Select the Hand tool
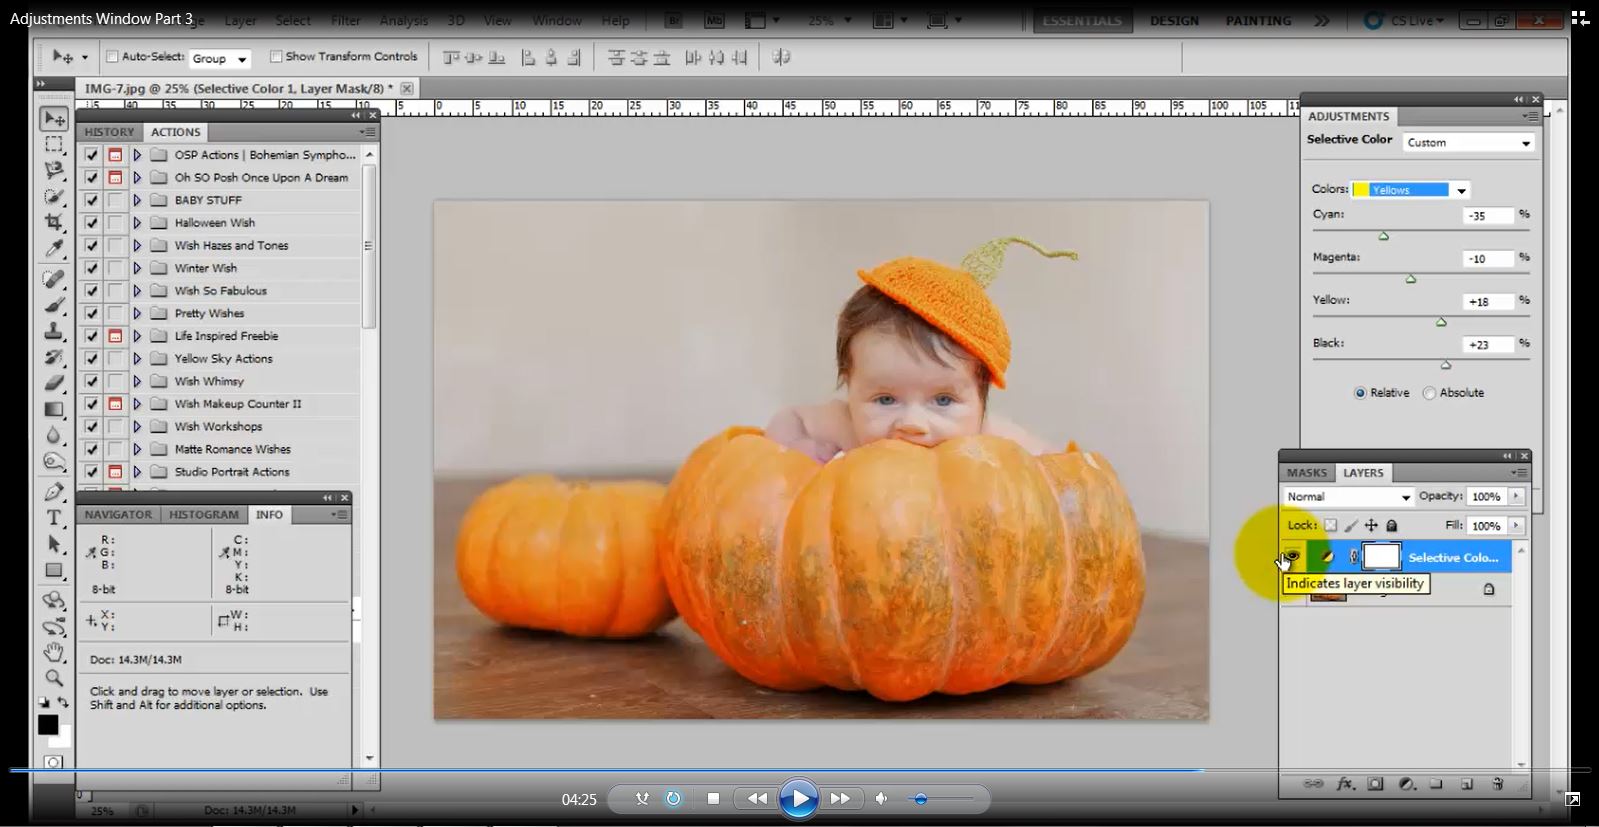 [54, 653]
